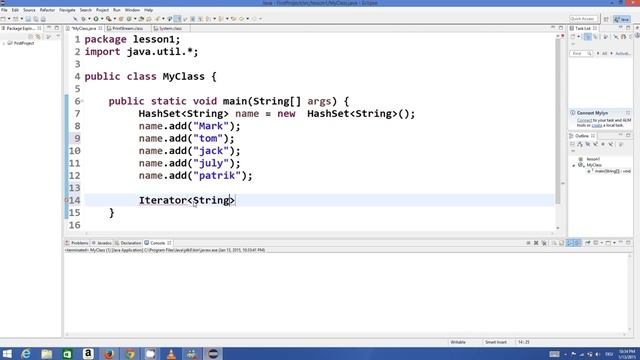Open the Refactor menu
Screen dimensions: 640x360
pyautogui.click(x=47, y=10)
